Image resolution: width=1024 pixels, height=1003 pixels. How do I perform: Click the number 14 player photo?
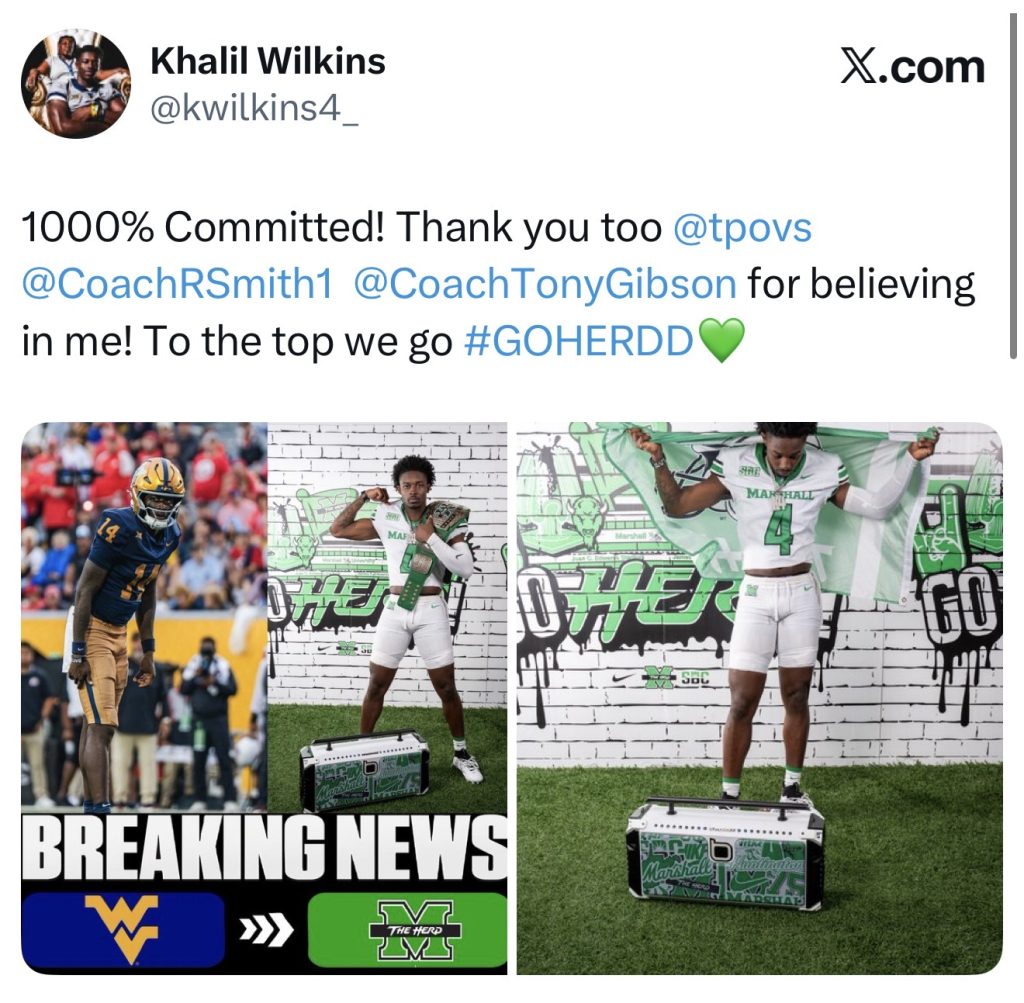[144, 615]
